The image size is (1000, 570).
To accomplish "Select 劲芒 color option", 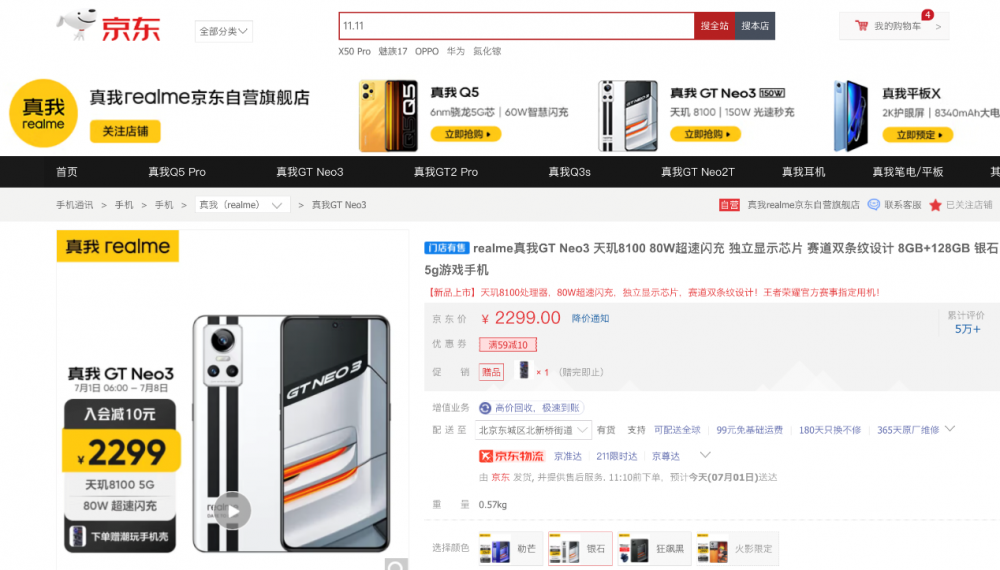I will [x=511, y=548].
